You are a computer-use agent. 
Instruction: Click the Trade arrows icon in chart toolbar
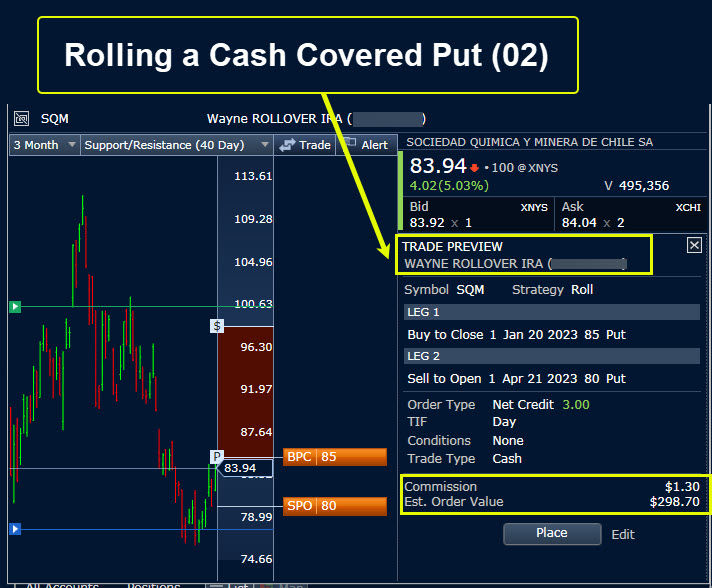tap(287, 145)
